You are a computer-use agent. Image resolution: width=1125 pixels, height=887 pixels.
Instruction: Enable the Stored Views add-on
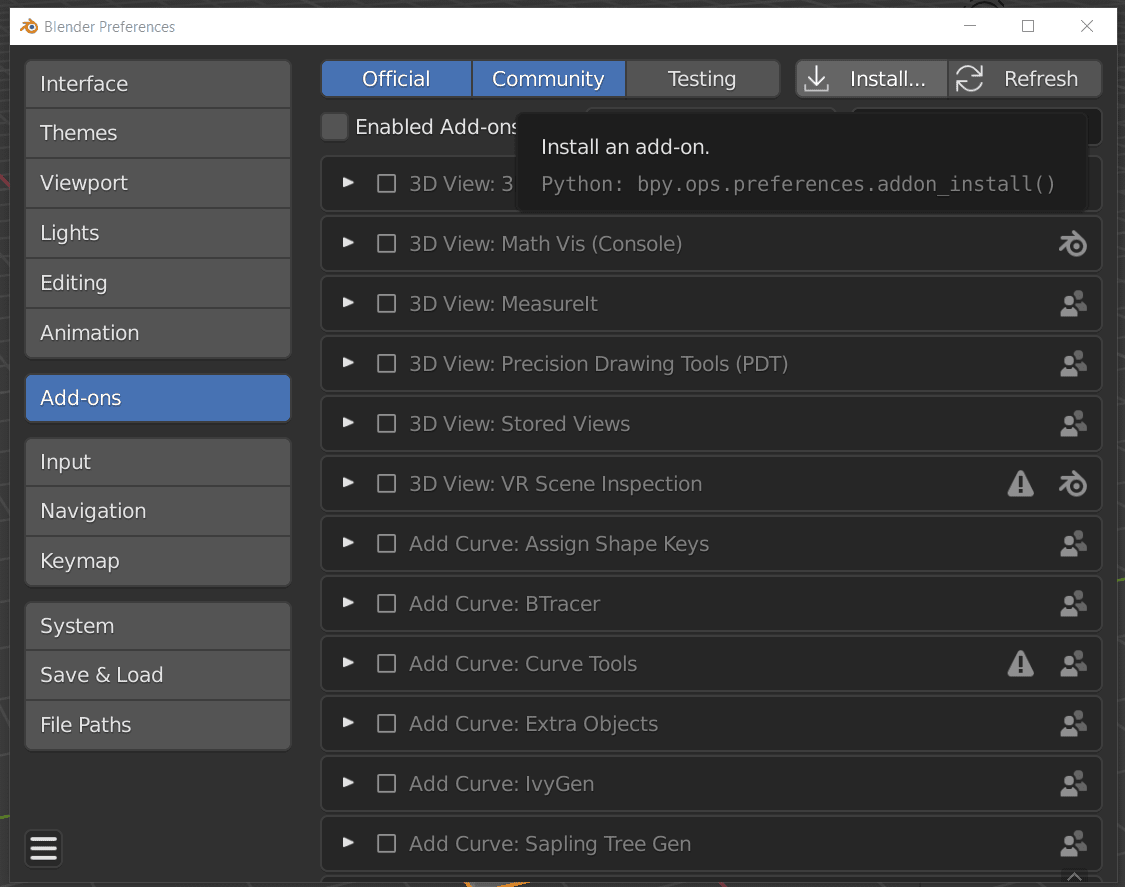point(386,423)
